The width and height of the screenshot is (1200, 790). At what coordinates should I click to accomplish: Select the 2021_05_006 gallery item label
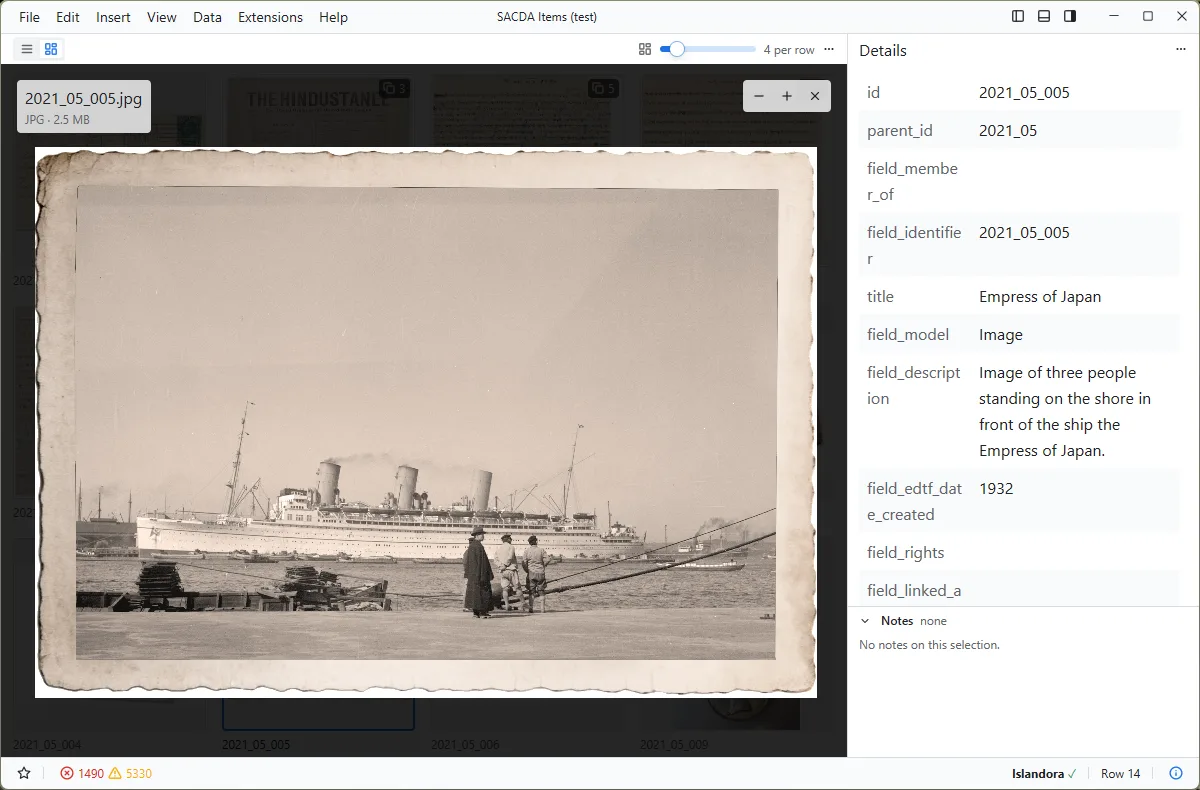point(465,745)
